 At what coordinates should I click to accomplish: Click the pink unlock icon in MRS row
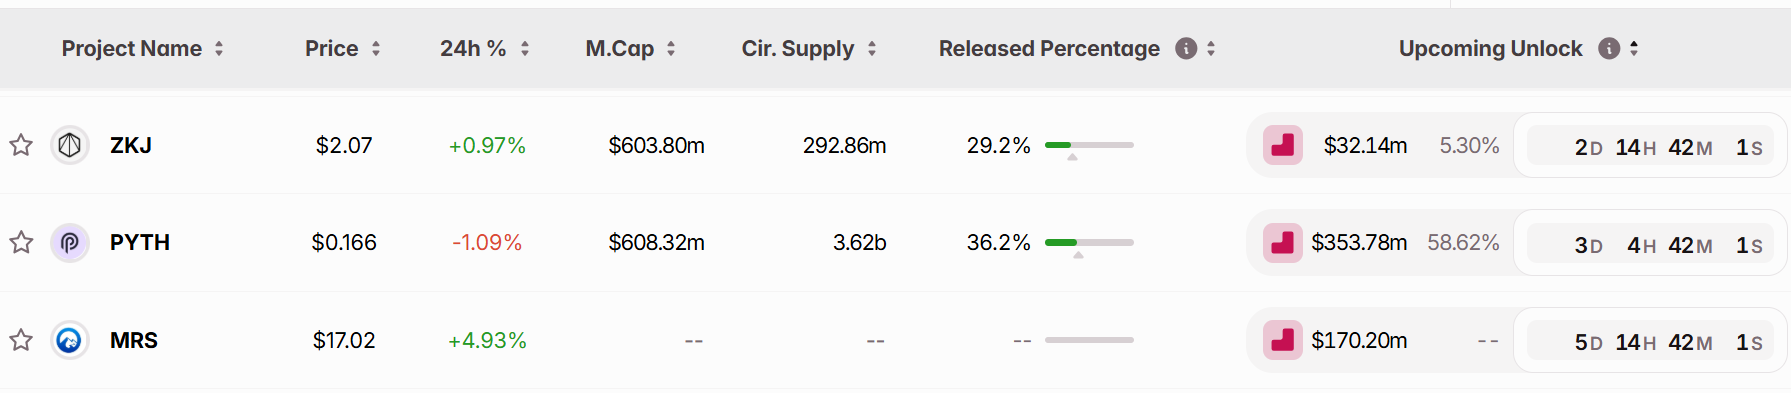coord(1283,341)
